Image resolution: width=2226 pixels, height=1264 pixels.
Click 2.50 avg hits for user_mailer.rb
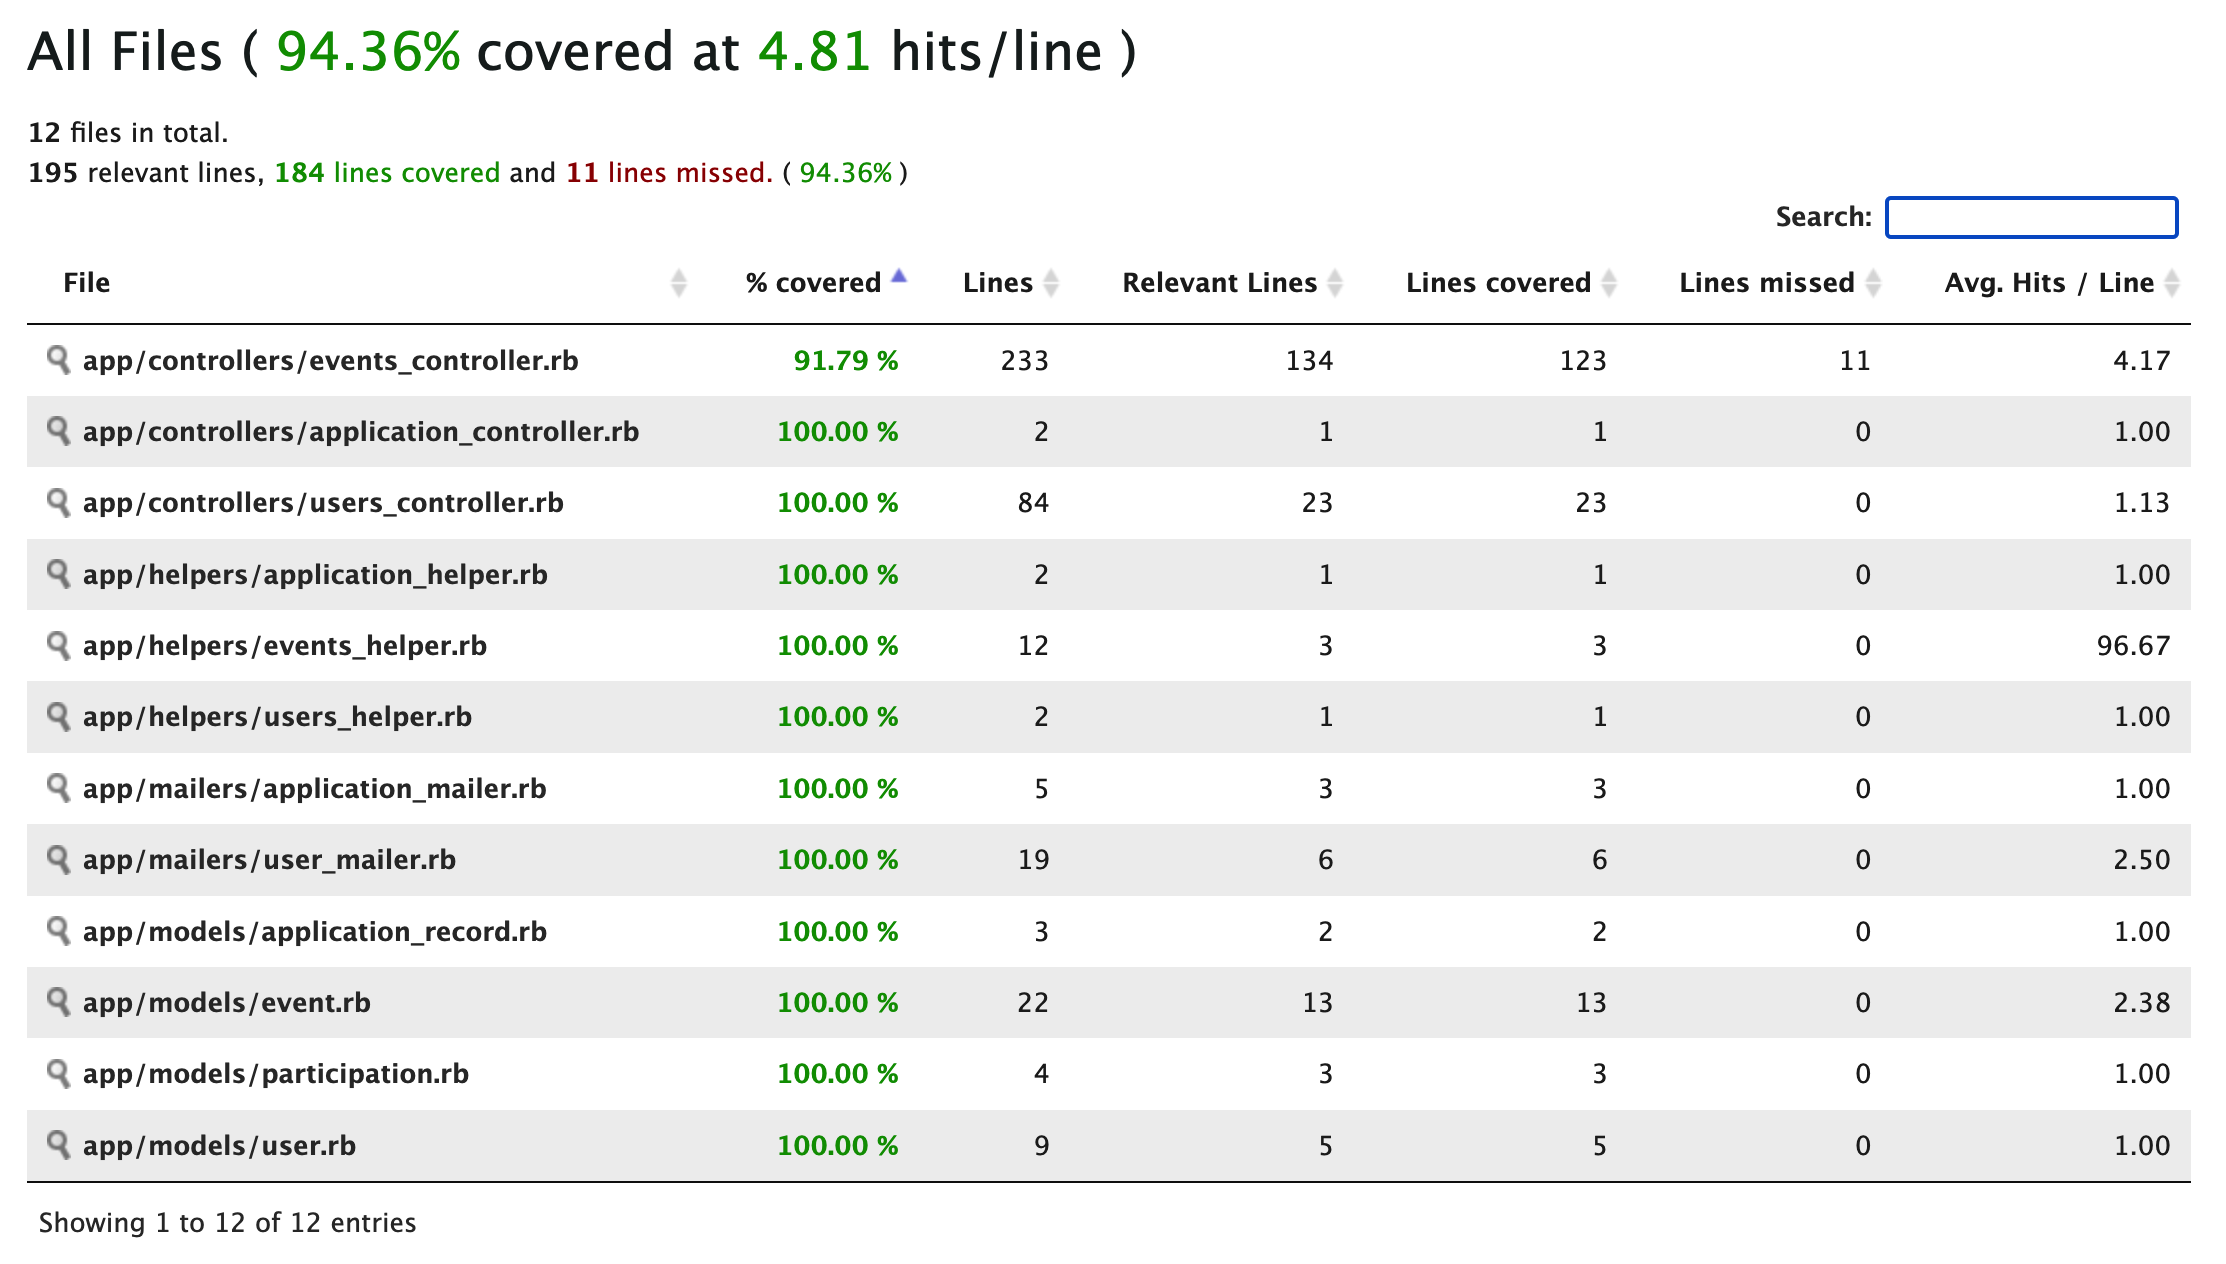click(x=2142, y=860)
